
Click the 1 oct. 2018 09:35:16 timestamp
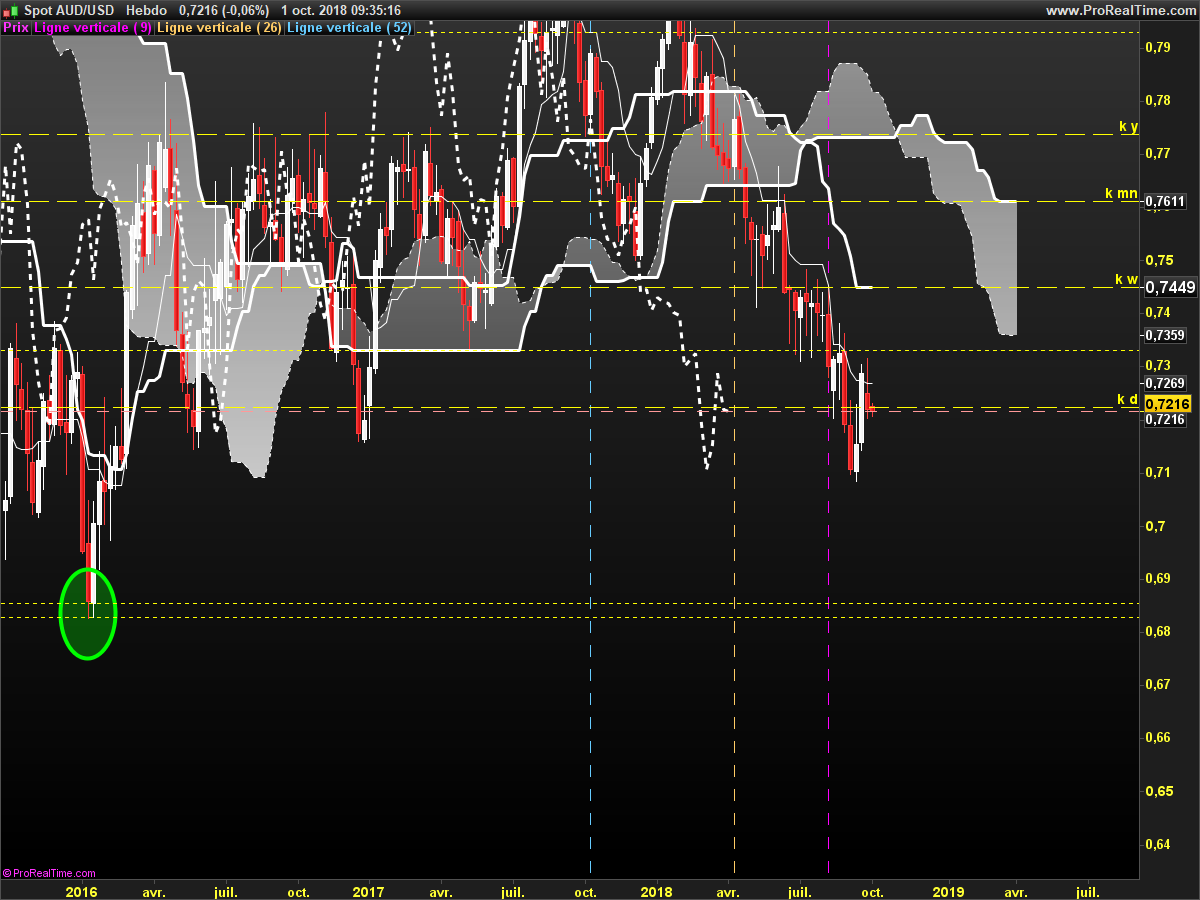click(341, 10)
